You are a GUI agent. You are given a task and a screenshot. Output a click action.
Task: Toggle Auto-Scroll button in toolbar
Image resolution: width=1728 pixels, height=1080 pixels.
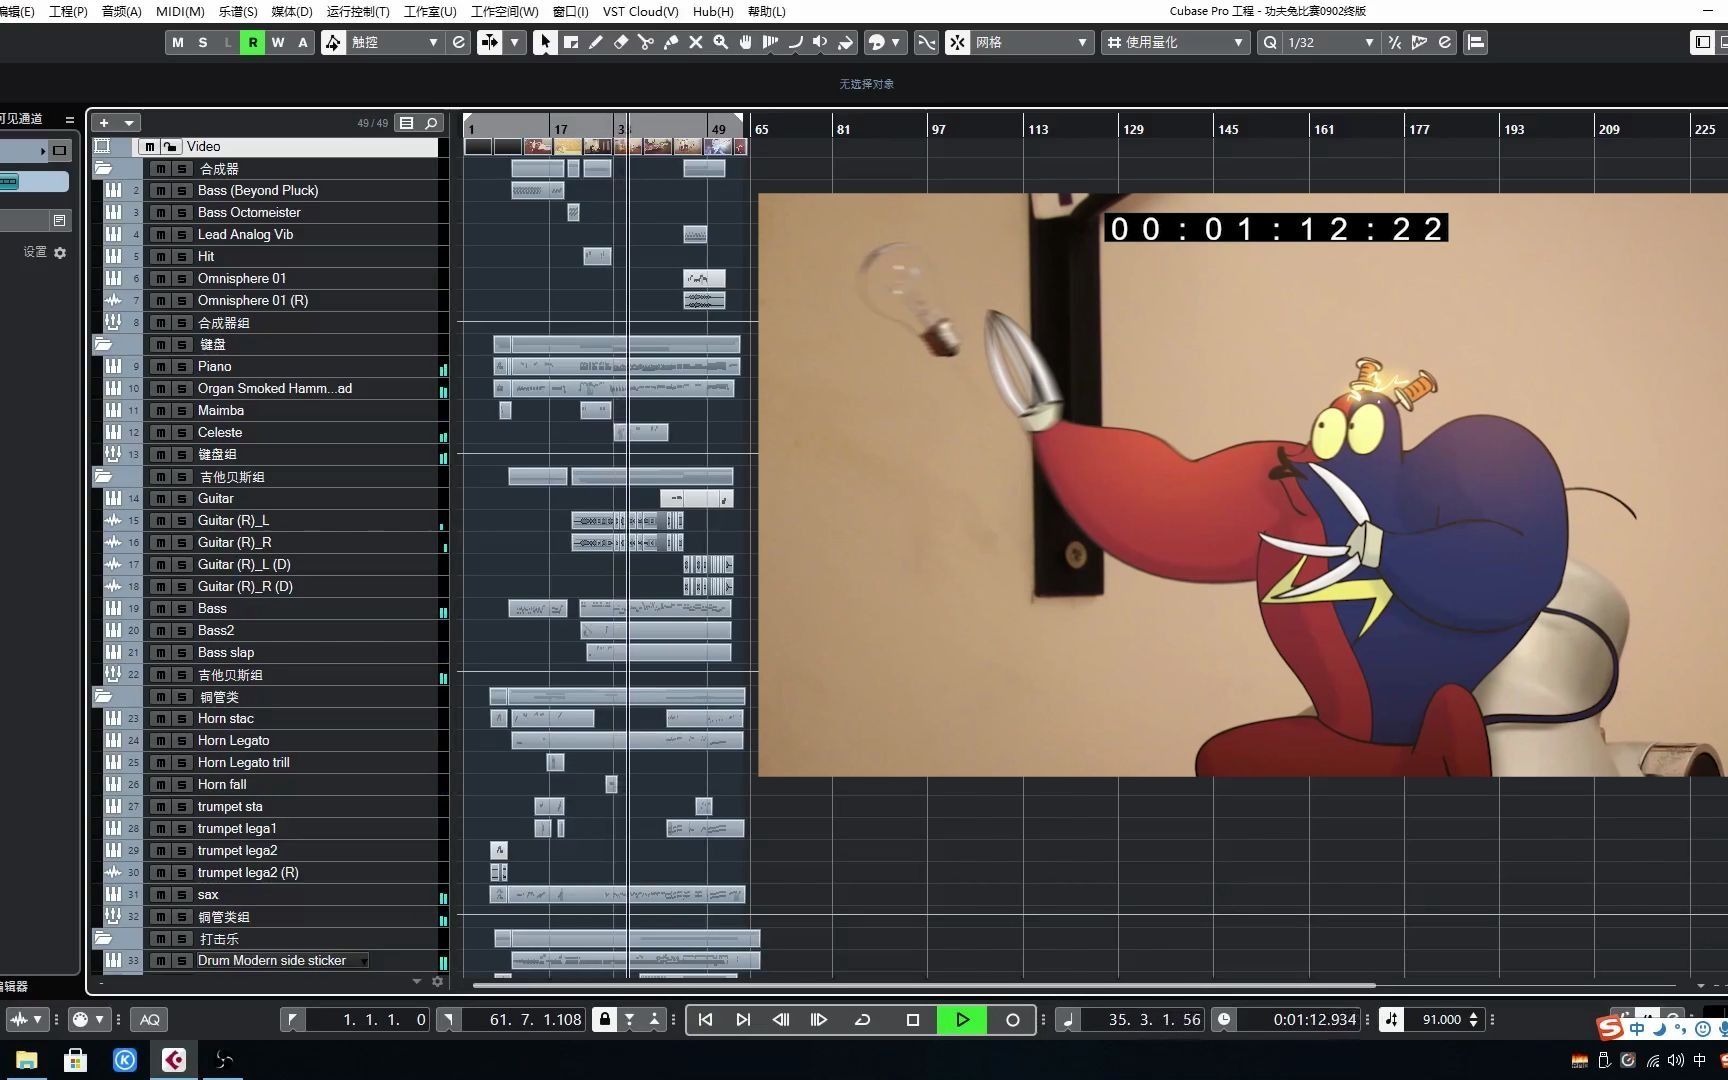point(489,42)
